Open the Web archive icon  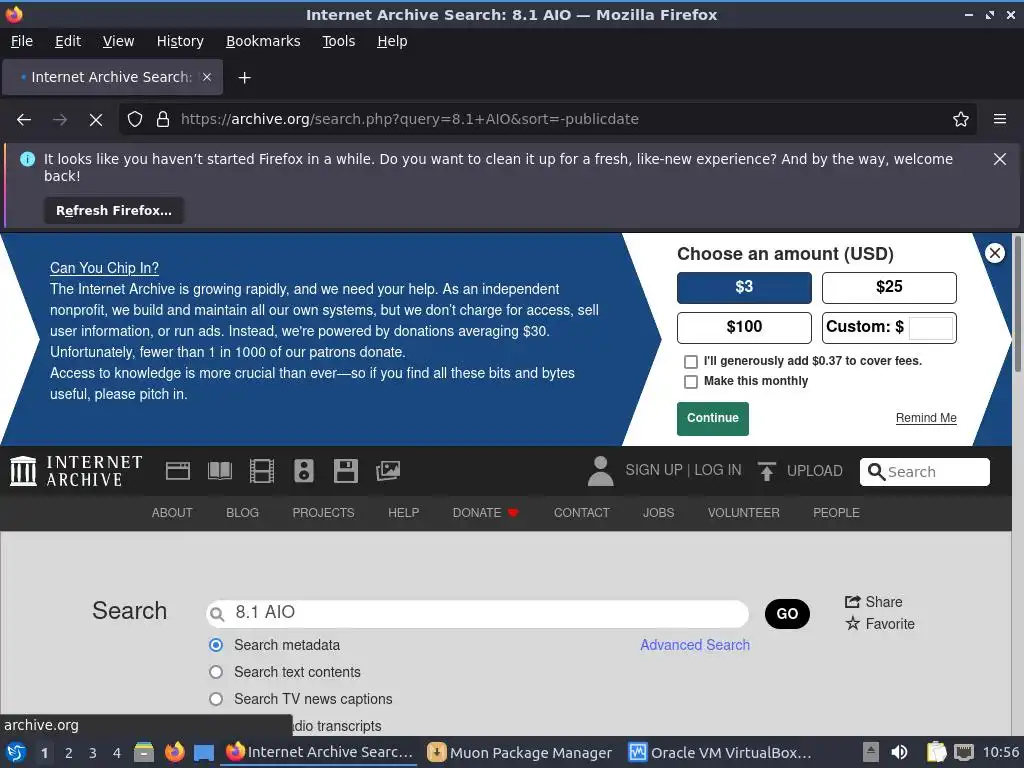178,471
